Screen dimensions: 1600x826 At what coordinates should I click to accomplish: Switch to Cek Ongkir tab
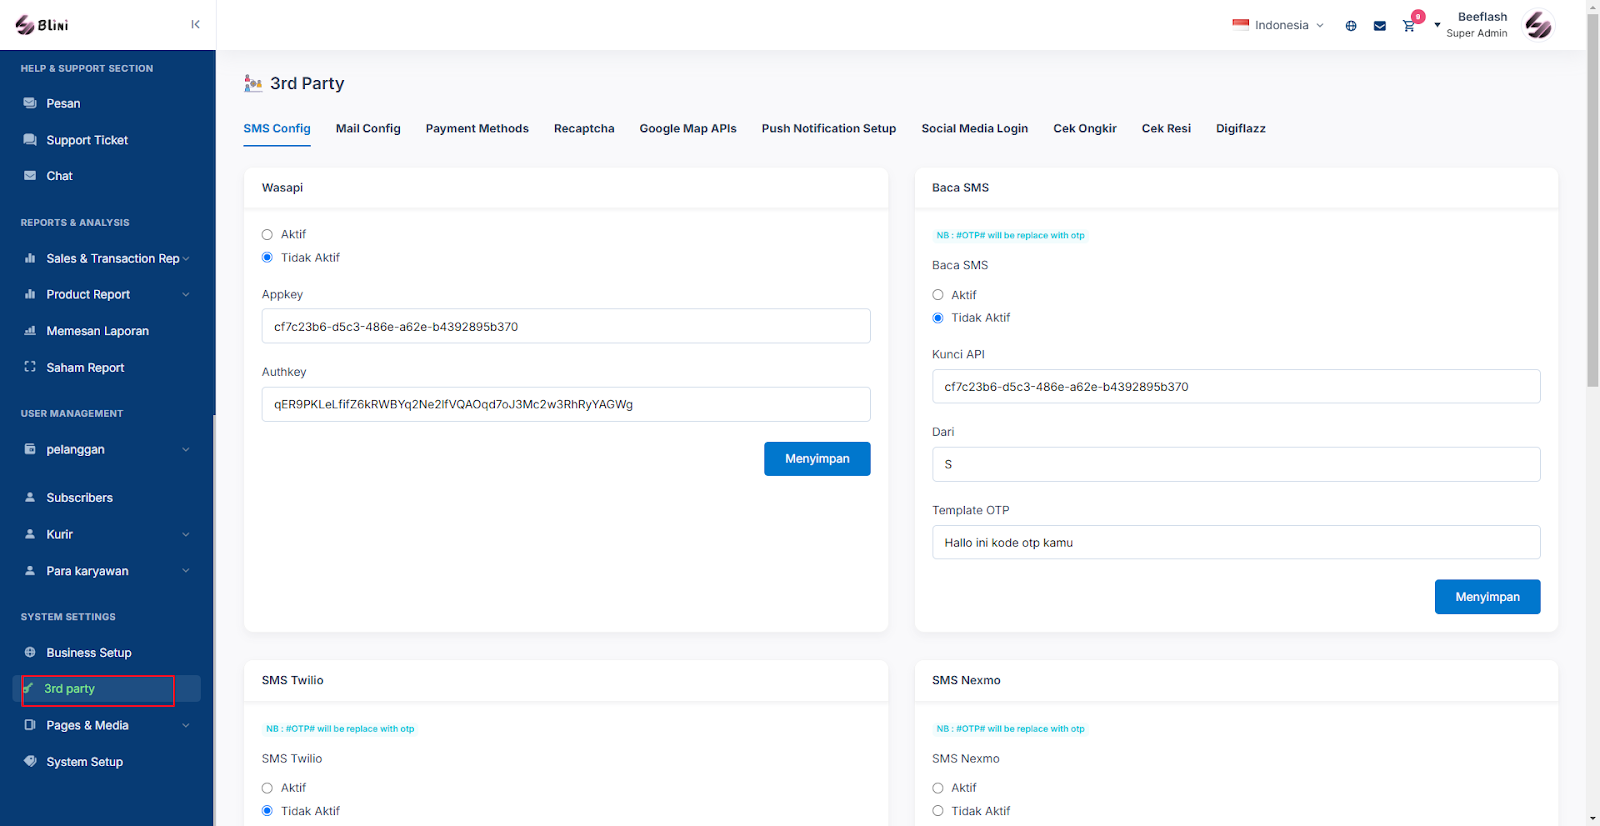click(1085, 128)
